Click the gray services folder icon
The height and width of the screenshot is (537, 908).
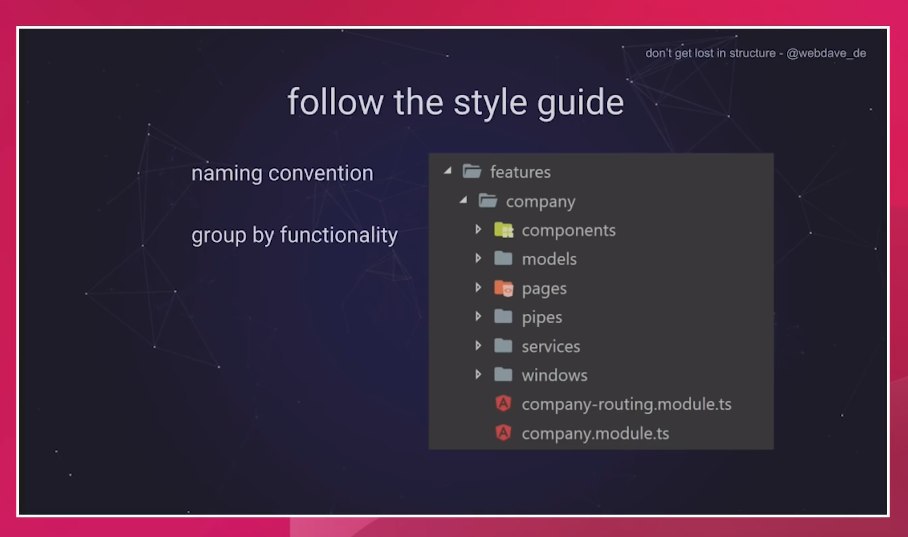(x=503, y=346)
